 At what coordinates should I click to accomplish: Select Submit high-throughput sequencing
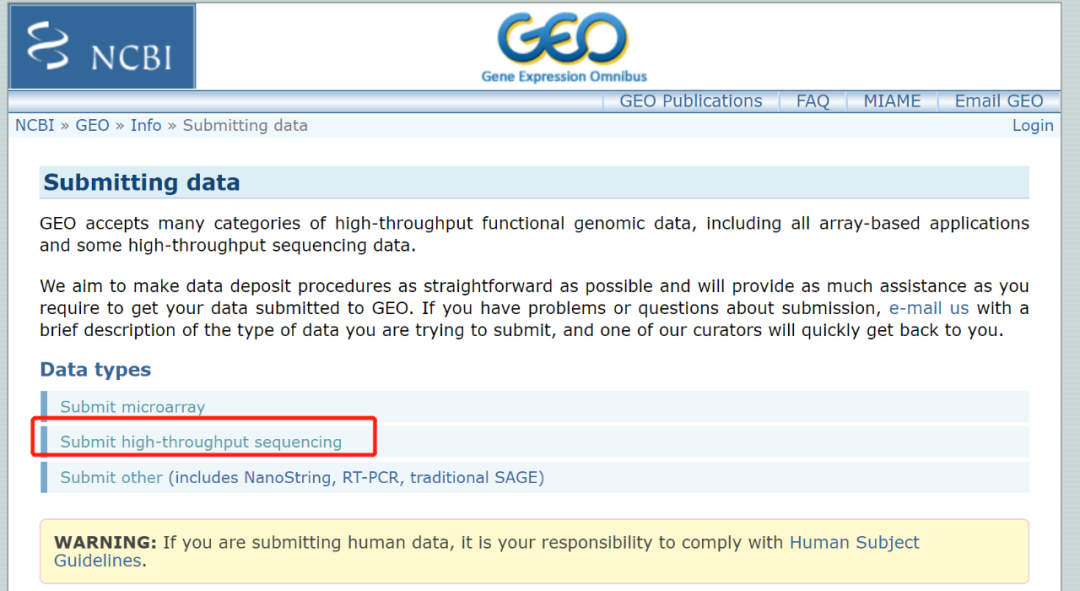coord(201,442)
